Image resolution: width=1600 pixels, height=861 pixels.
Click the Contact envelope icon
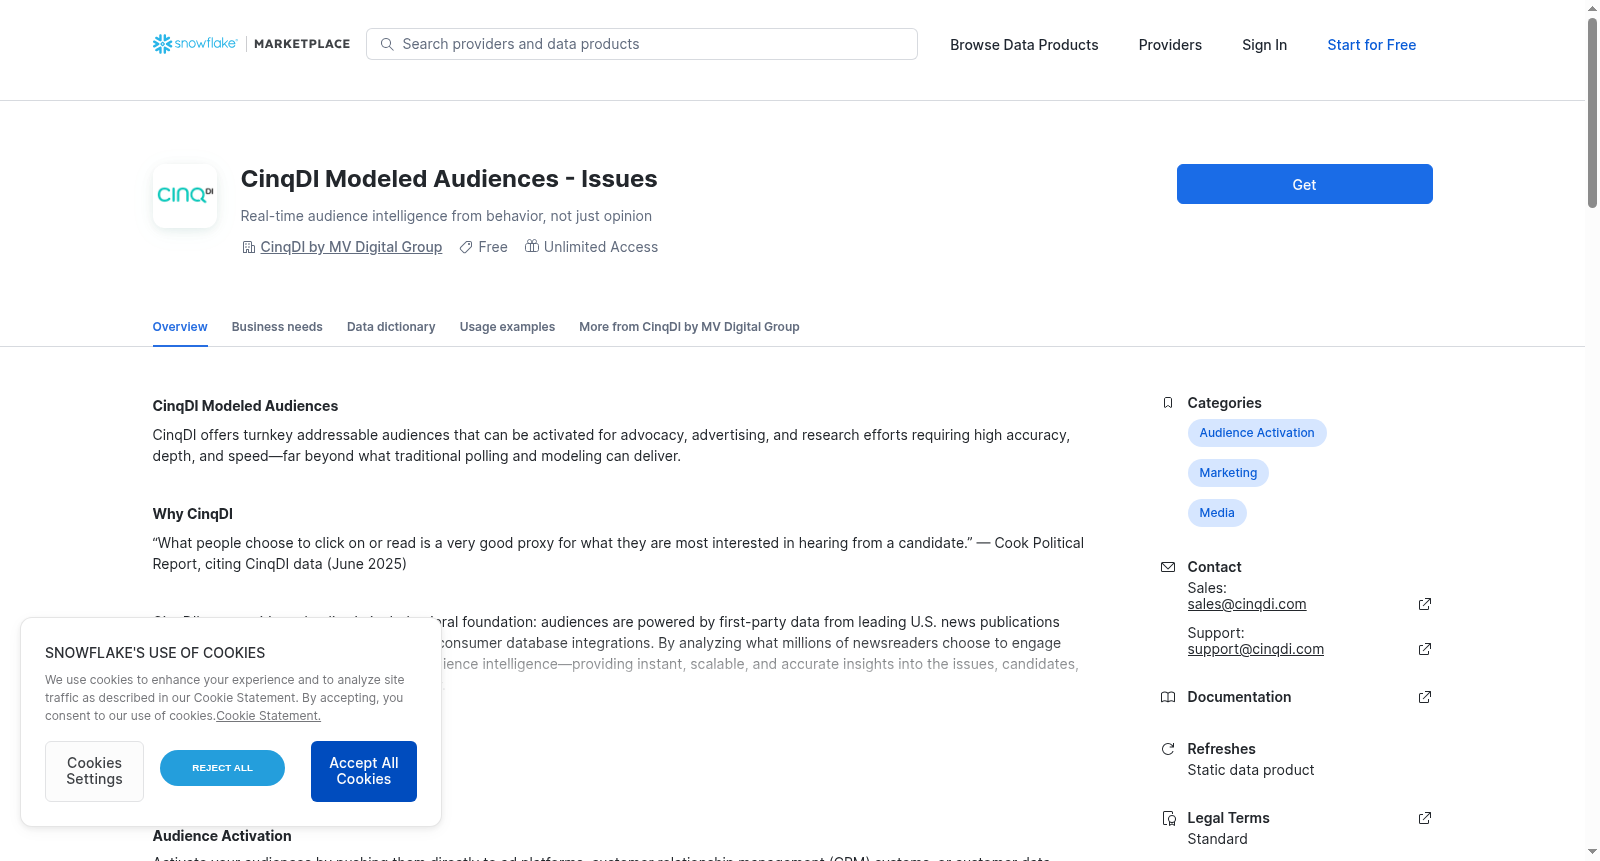(1167, 567)
